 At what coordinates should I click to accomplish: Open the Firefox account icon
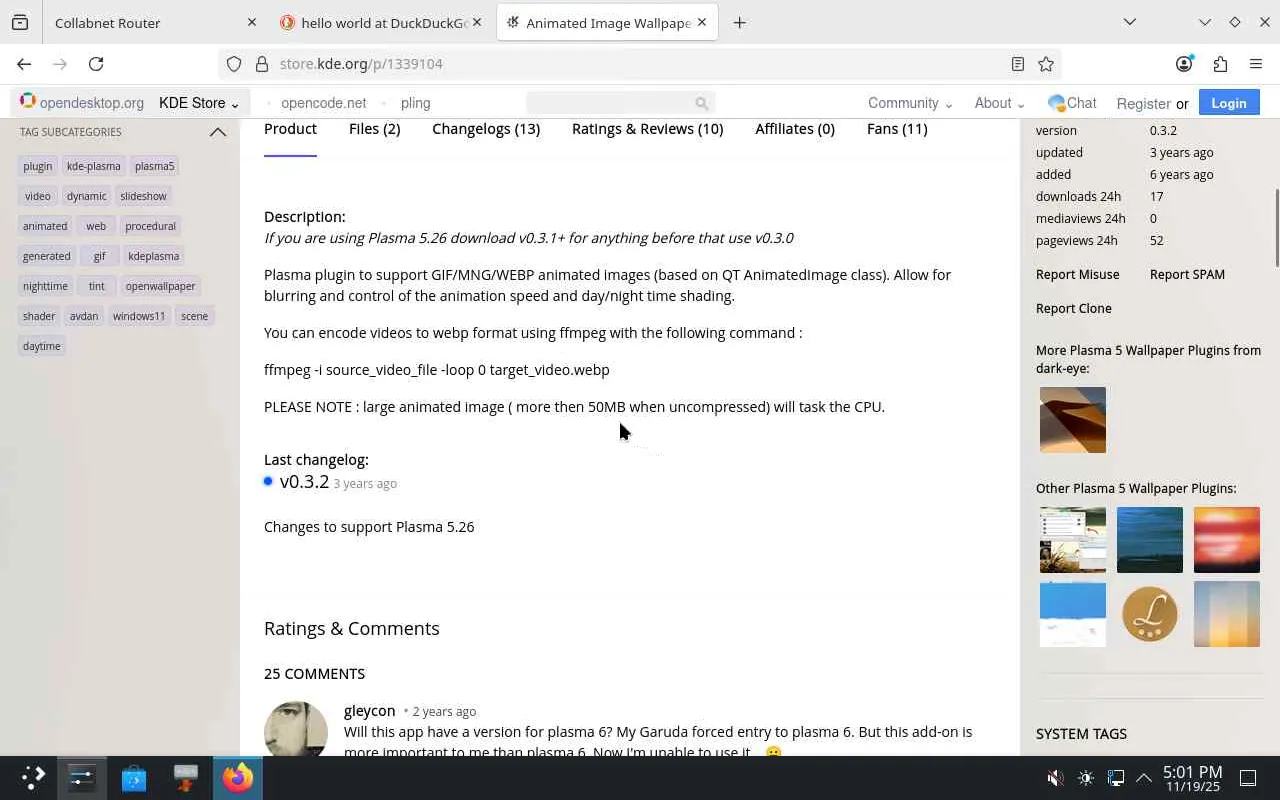point(1184,64)
